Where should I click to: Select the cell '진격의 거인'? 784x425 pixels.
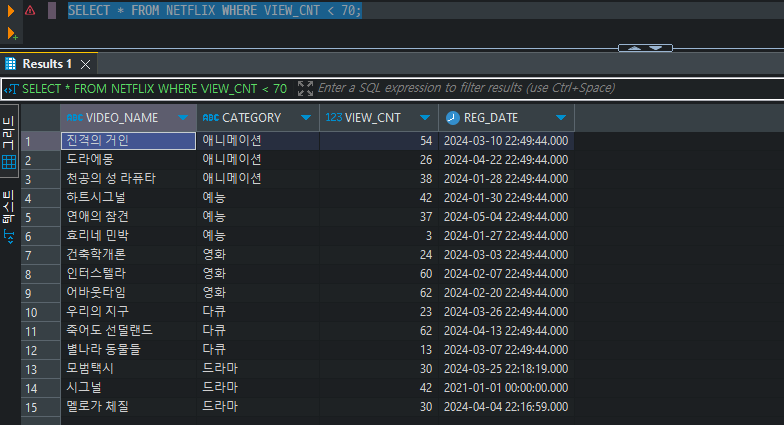click(128, 141)
